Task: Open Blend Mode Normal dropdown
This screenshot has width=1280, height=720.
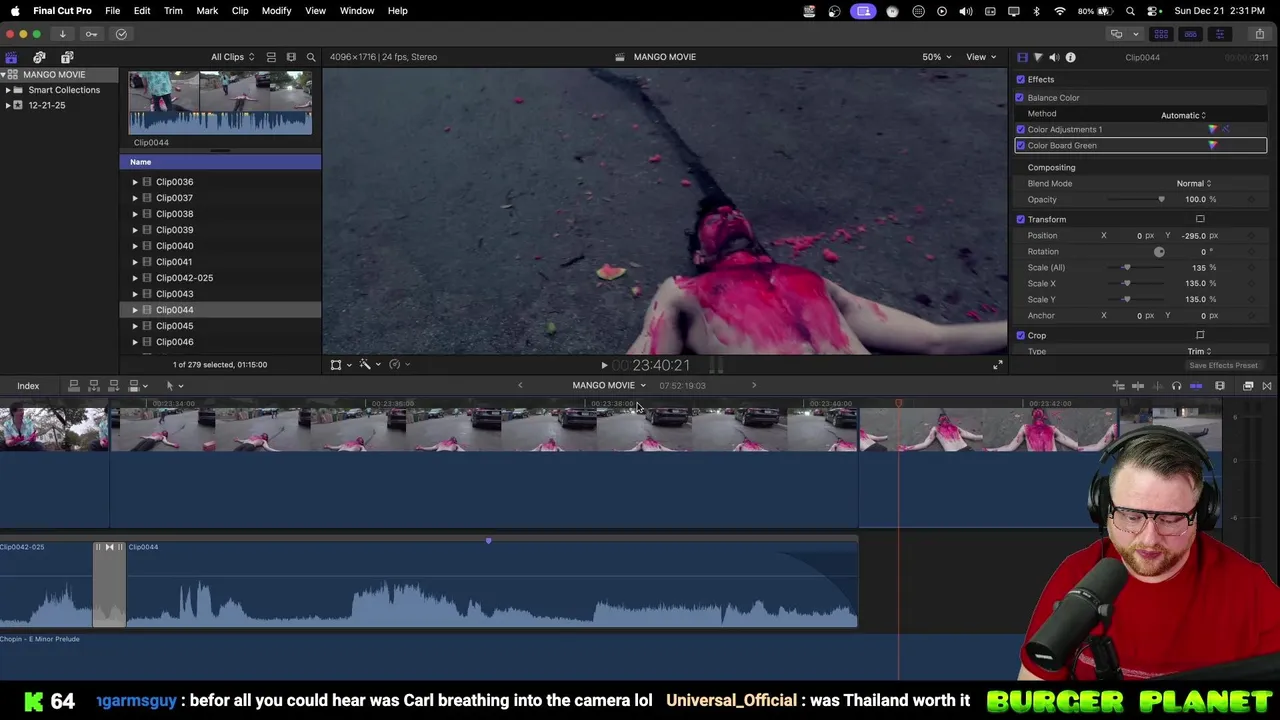Action: (1194, 183)
